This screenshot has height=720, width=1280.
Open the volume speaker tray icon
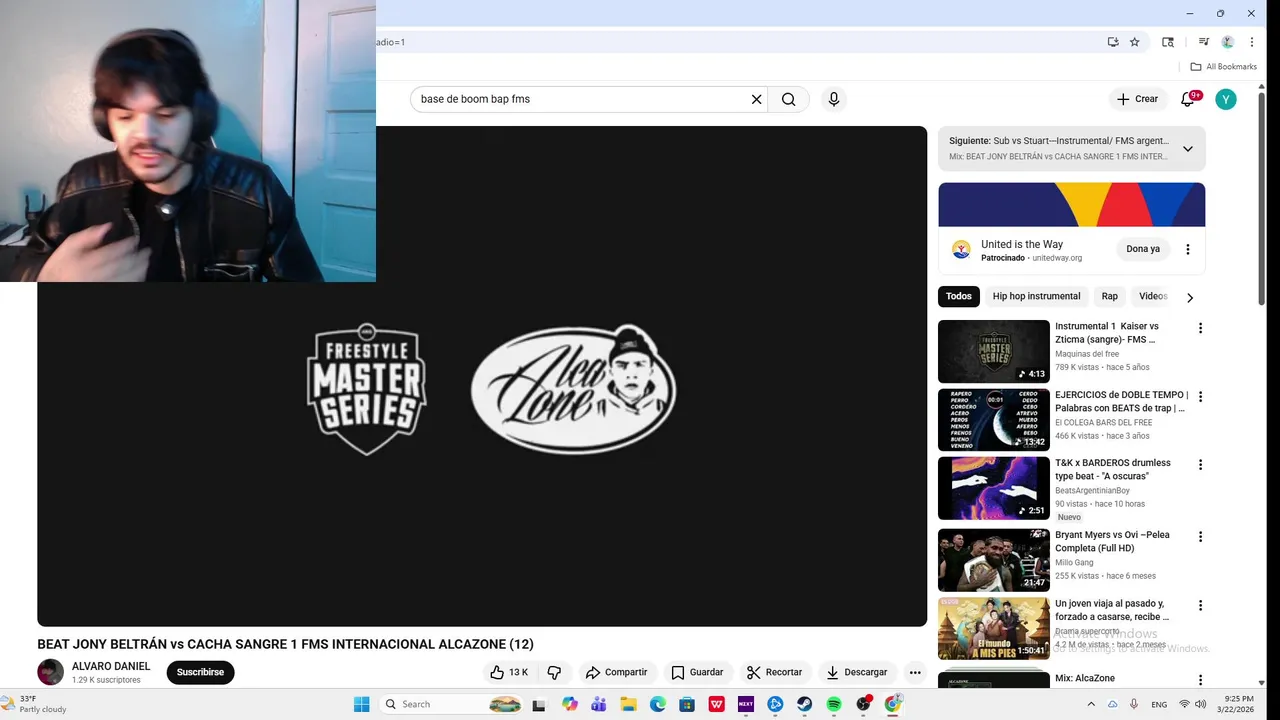[x=1200, y=704]
